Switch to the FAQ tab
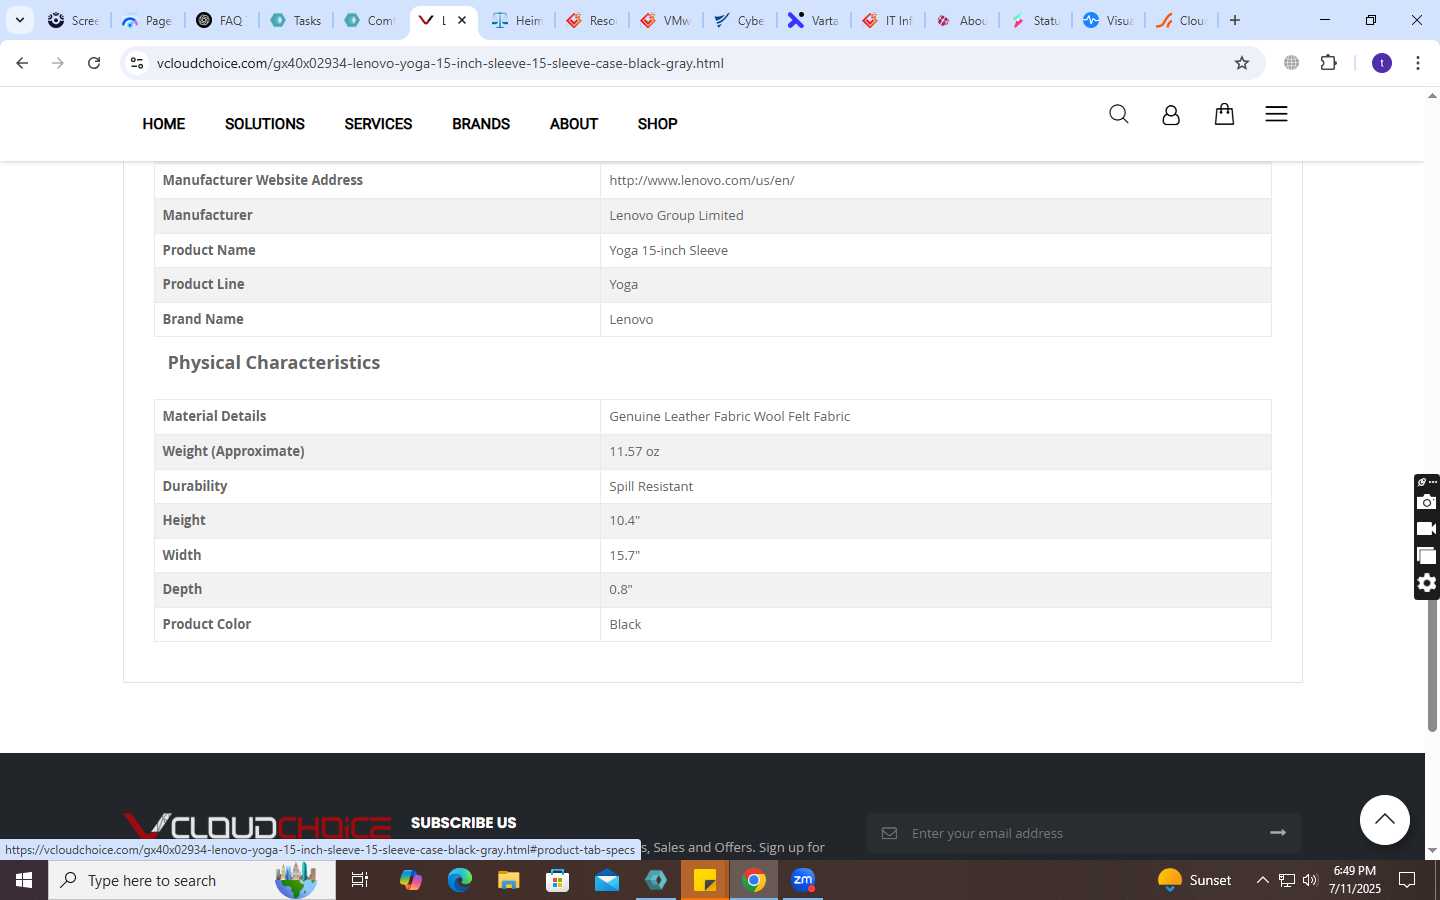The width and height of the screenshot is (1440, 900). [222, 20]
